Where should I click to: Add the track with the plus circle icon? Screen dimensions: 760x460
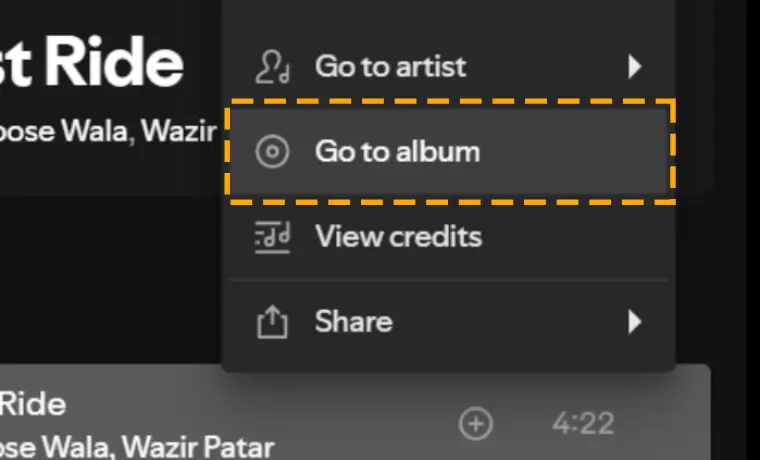476,424
